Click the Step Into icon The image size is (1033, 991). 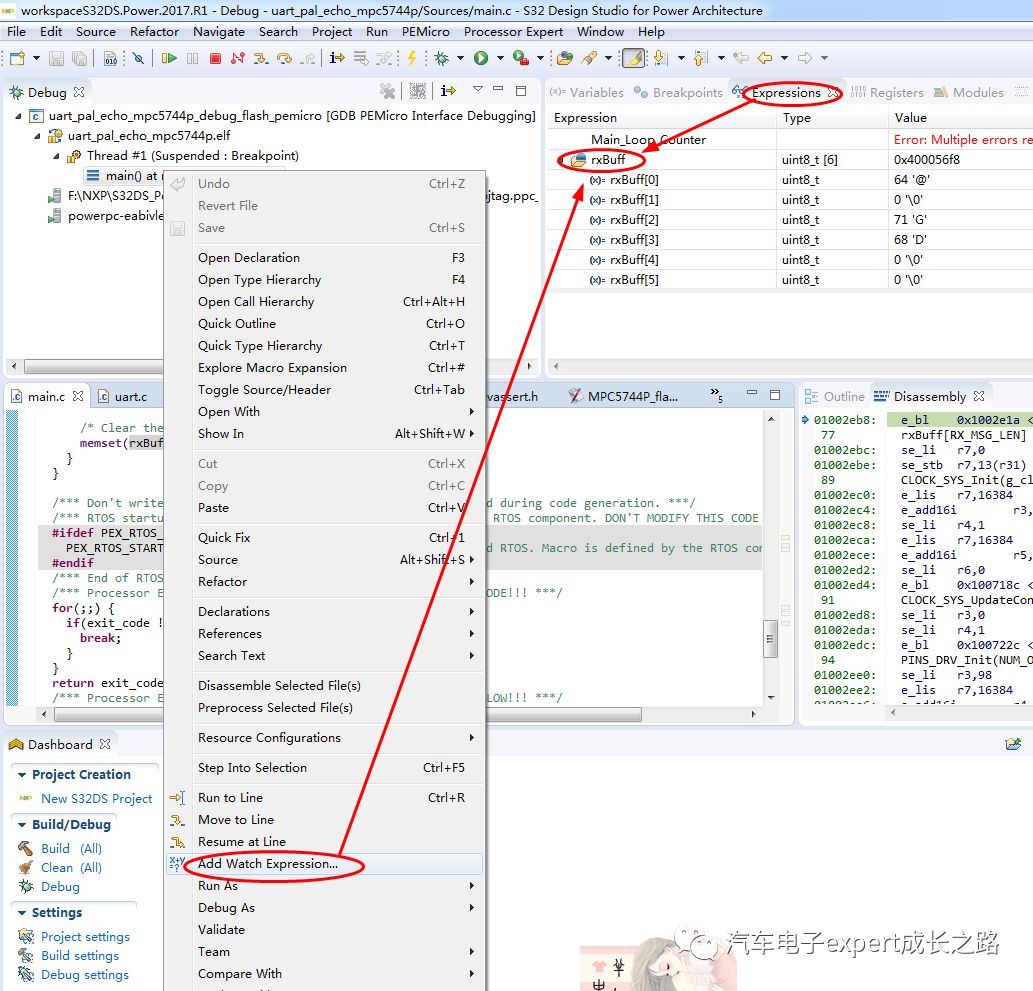pyautogui.click(x=261, y=58)
